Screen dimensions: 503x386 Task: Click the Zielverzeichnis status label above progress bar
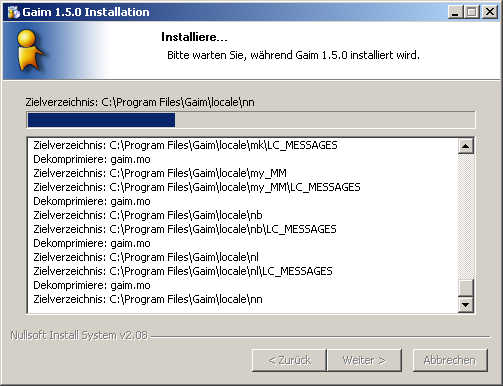(140, 102)
